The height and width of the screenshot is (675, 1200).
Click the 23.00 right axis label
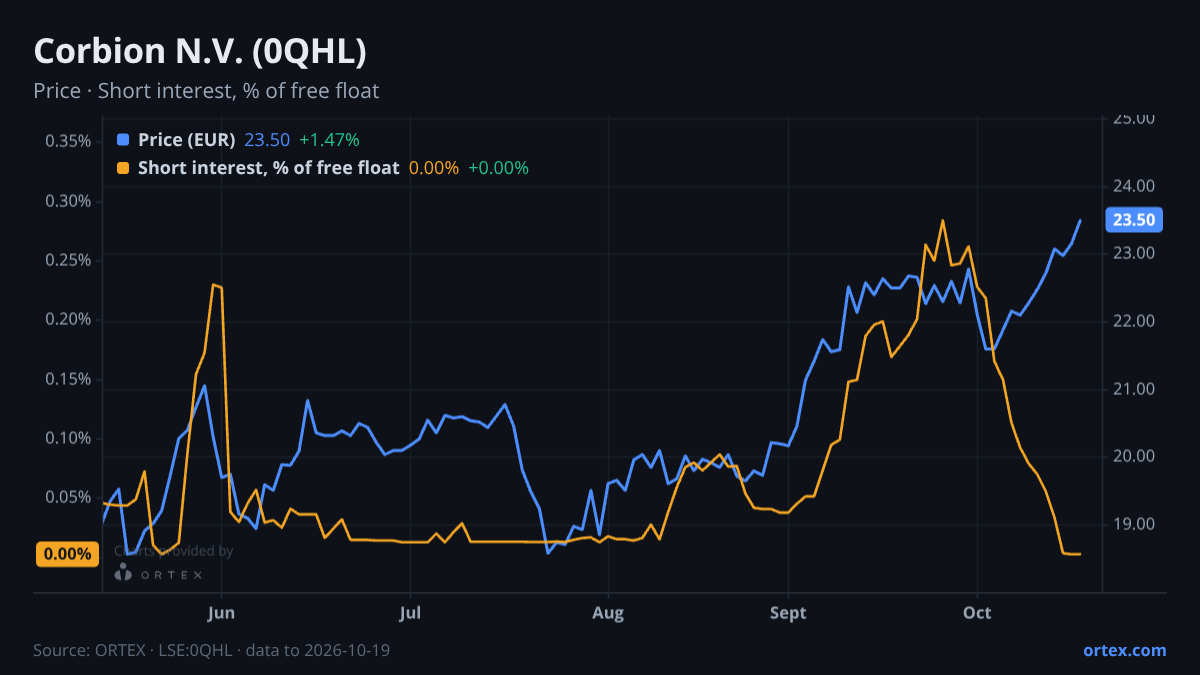(x=1134, y=253)
